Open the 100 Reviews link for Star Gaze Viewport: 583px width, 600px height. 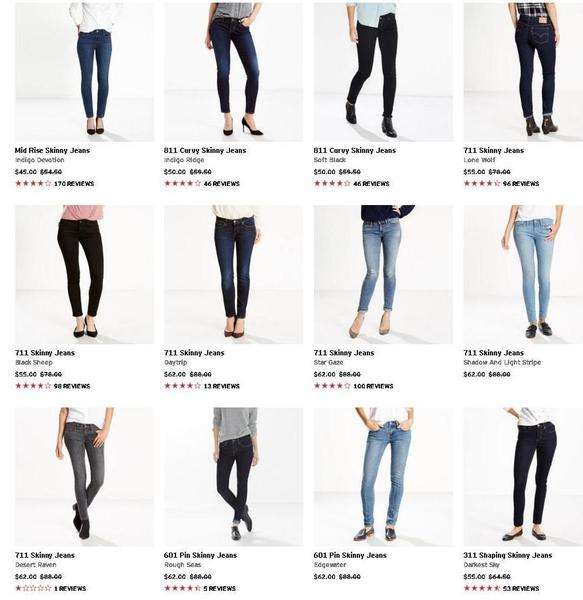[373, 386]
